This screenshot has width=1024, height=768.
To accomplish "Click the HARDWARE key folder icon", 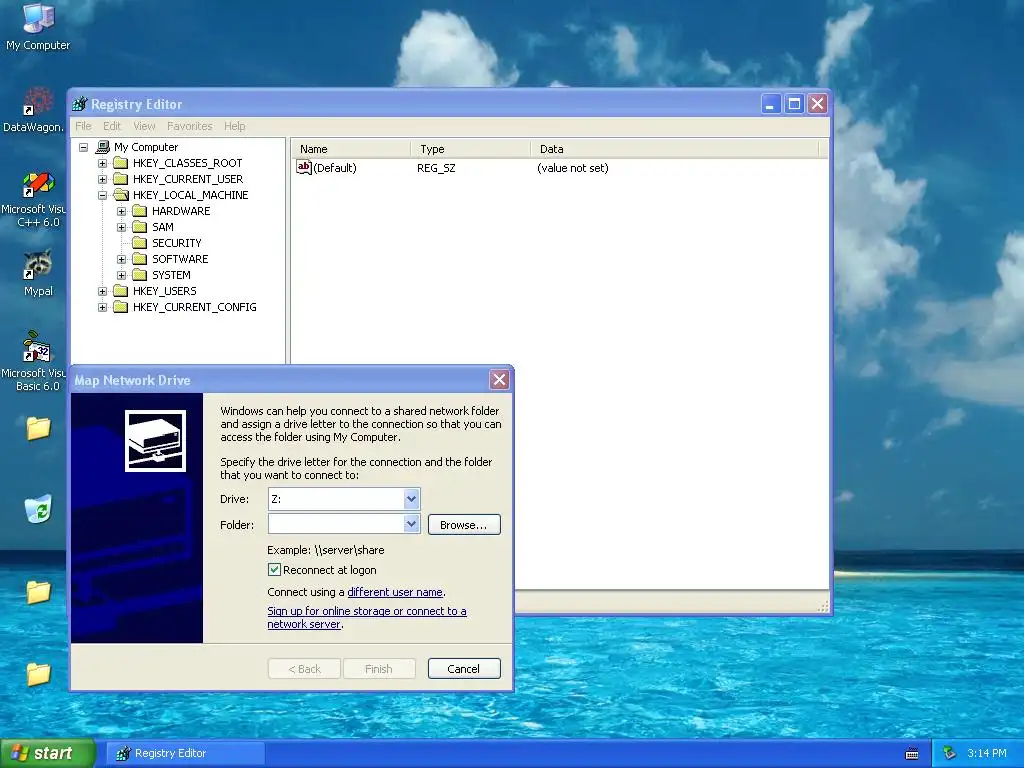I will point(140,211).
